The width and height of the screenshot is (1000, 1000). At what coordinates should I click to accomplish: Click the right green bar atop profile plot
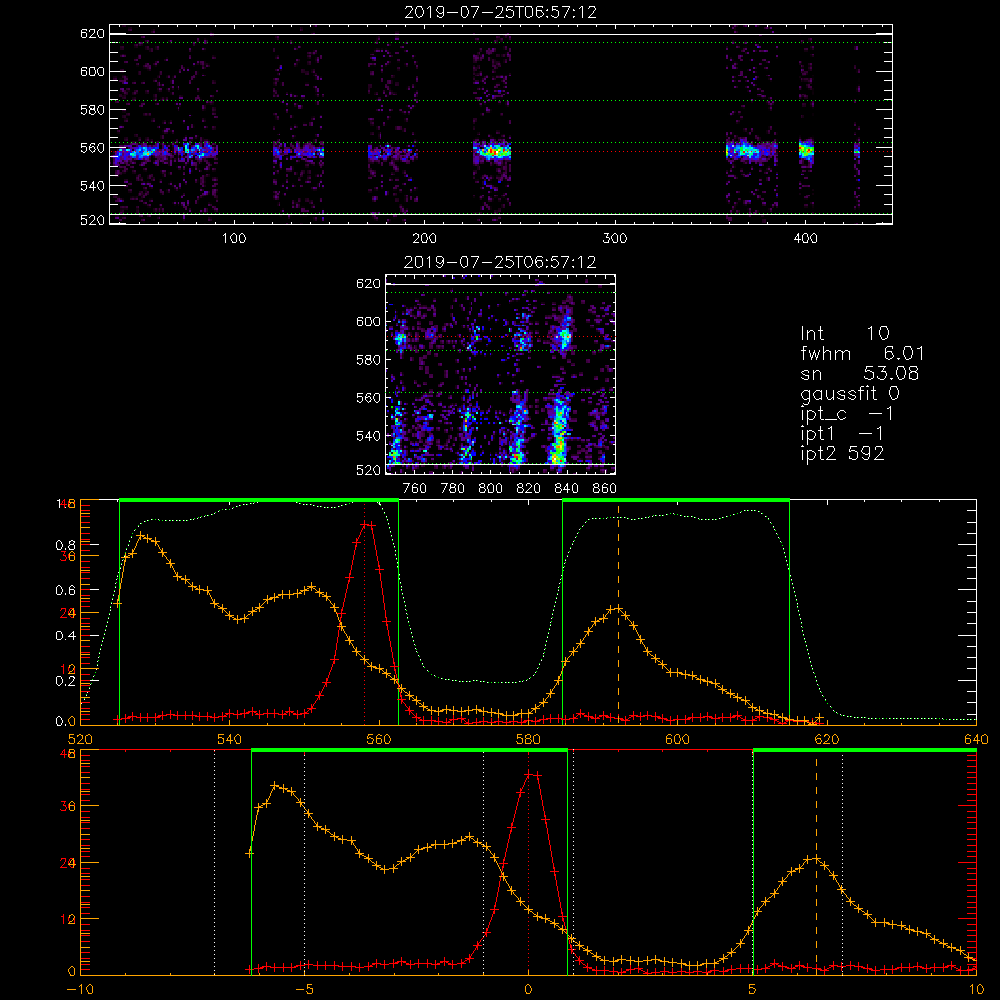tap(676, 500)
